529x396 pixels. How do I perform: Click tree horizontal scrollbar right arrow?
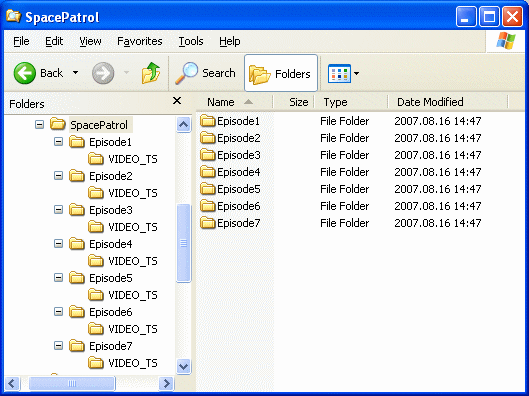point(166,384)
